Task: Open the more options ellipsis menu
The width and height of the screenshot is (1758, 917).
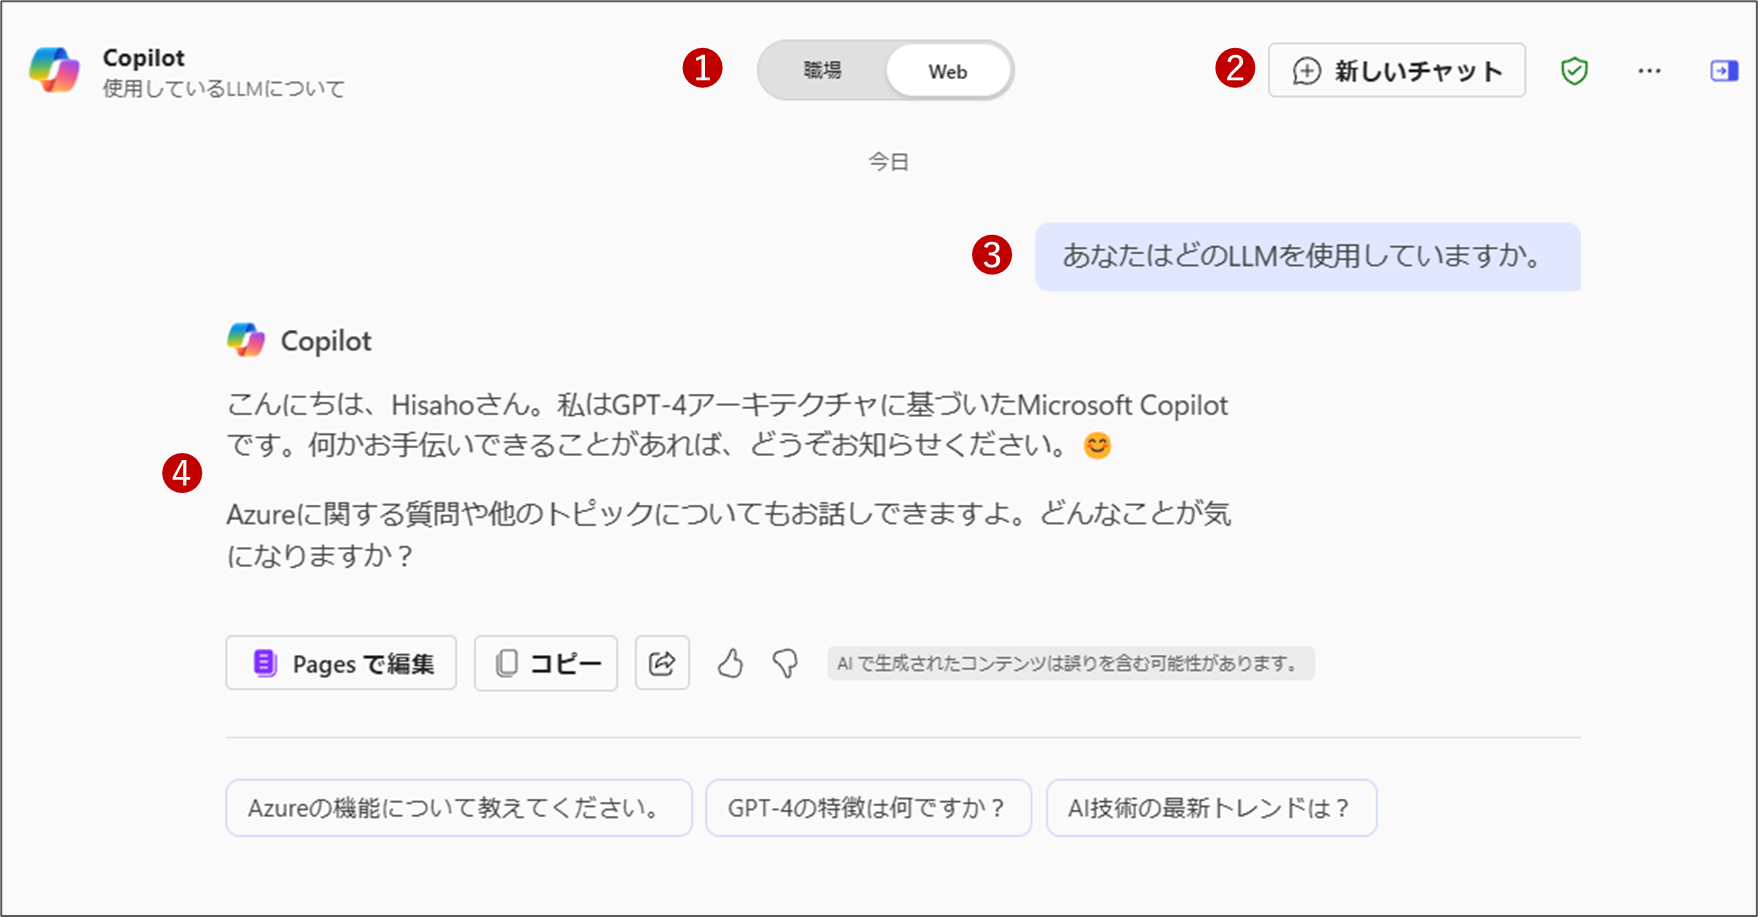Action: [1649, 70]
